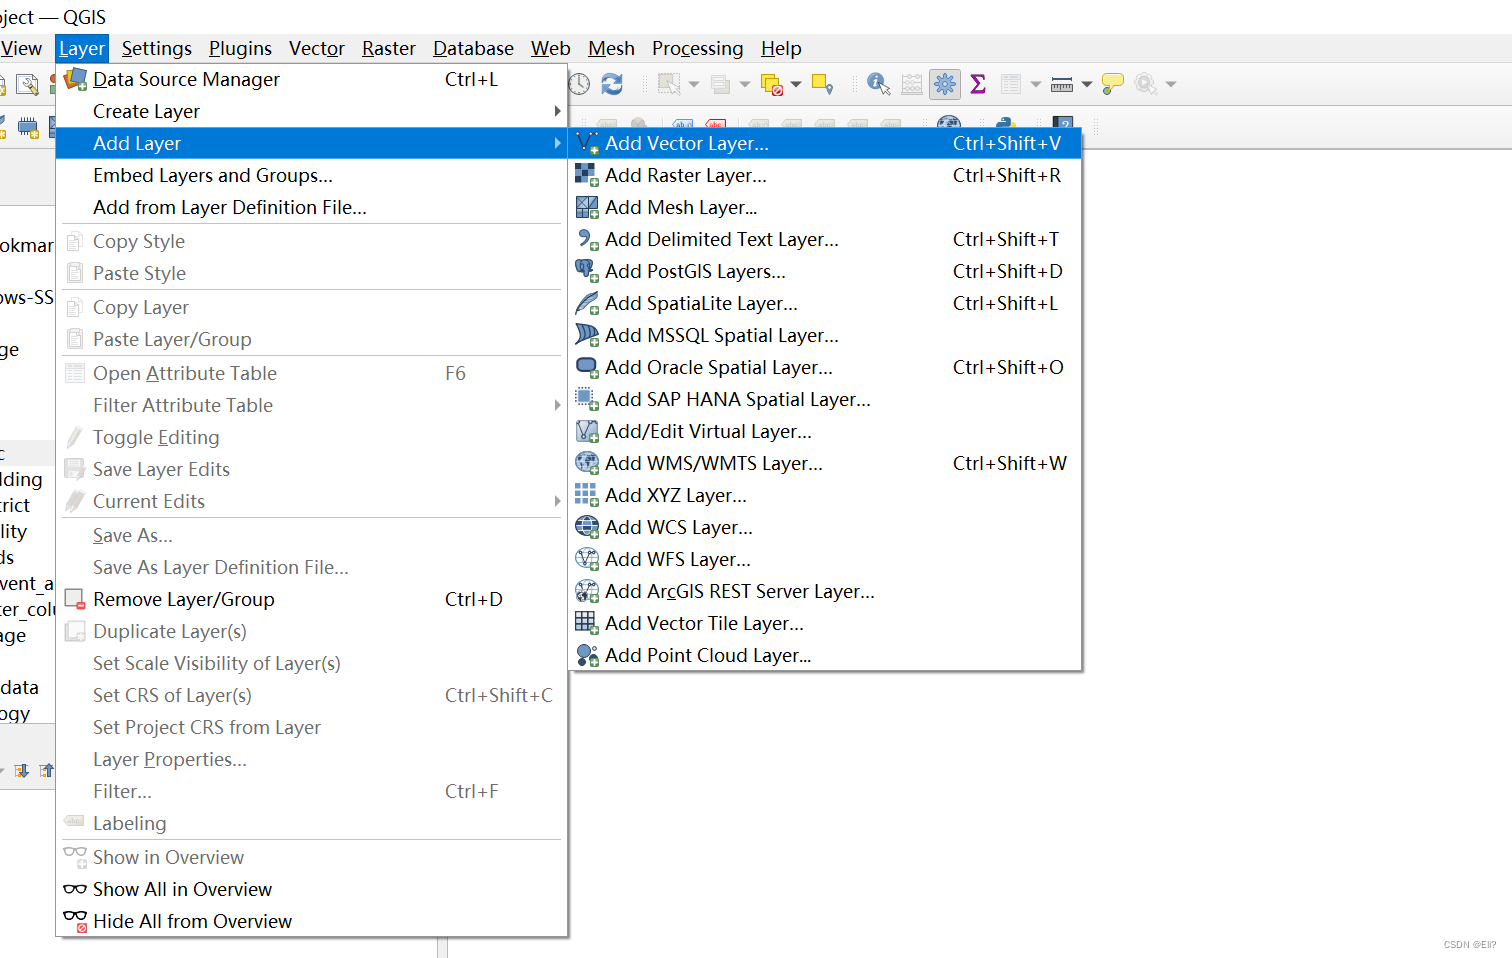Open Statistical Summary sigma icon
The image size is (1512, 958).
(x=978, y=84)
